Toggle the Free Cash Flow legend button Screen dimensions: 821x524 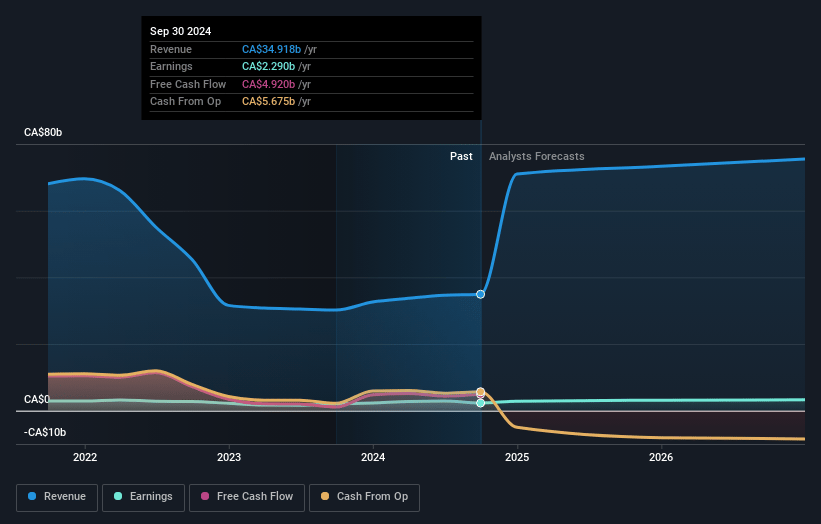pyautogui.click(x=247, y=497)
